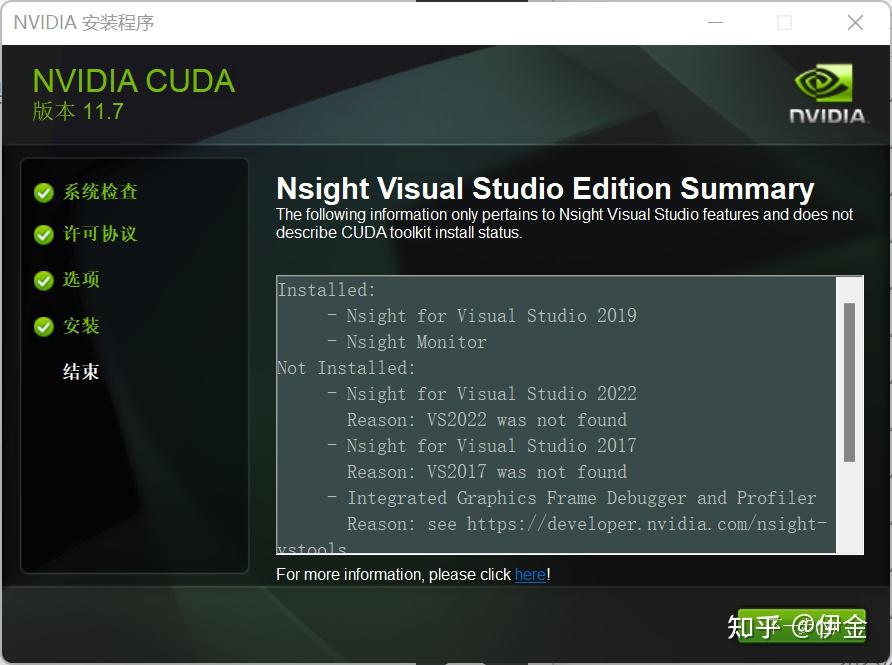This screenshot has height=665, width=892.
Task: Click the Nsight Visual Studio Edition Summary heading
Action: pyautogui.click(x=545, y=189)
